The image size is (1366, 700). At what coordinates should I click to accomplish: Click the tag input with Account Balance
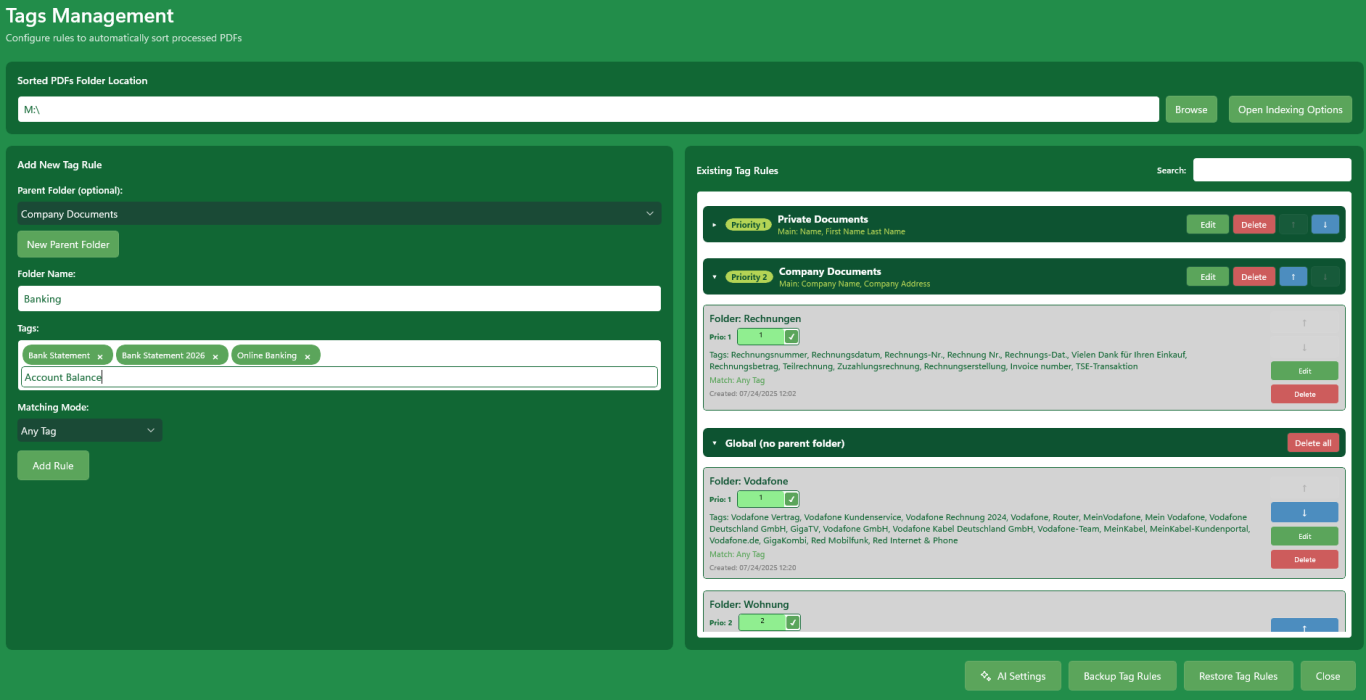pyautogui.click(x=339, y=377)
